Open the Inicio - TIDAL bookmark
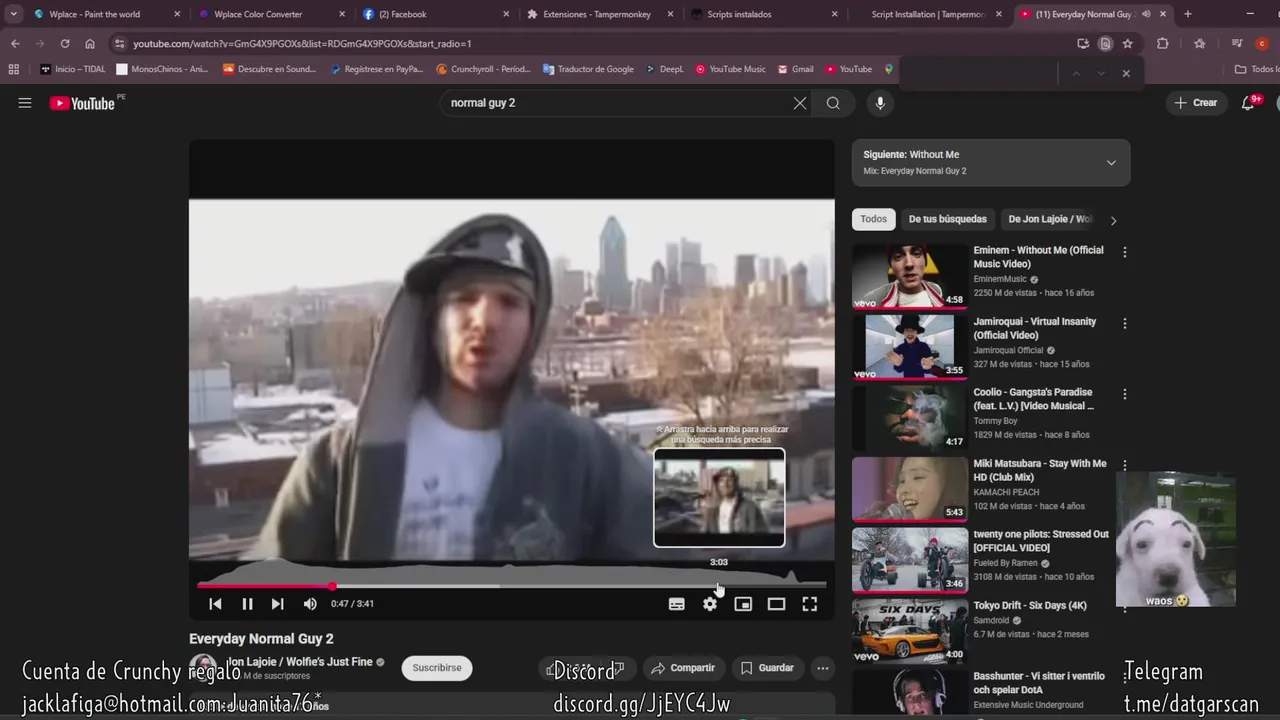The height and width of the screenshot is (720, 1280). tap(73, 69)
